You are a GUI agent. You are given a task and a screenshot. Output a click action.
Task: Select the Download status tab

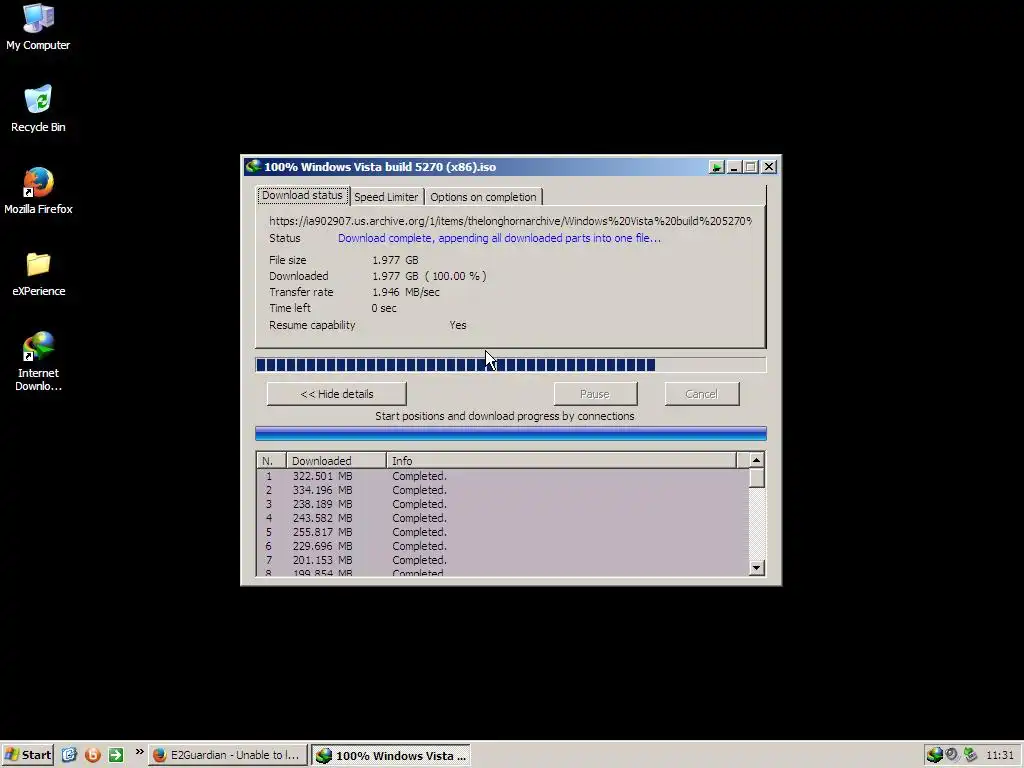pyautogui.click(x=302, y=195)
